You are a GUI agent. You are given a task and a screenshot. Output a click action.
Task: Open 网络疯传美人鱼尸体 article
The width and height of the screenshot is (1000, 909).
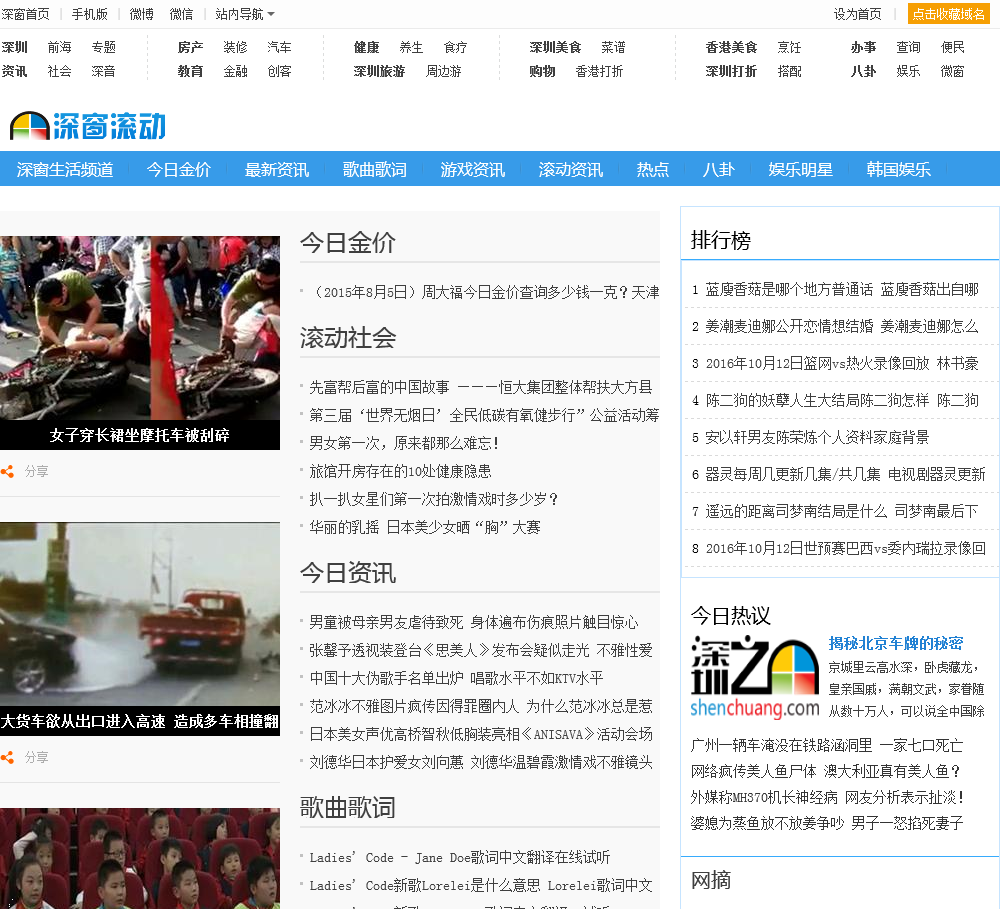point(825,771)
